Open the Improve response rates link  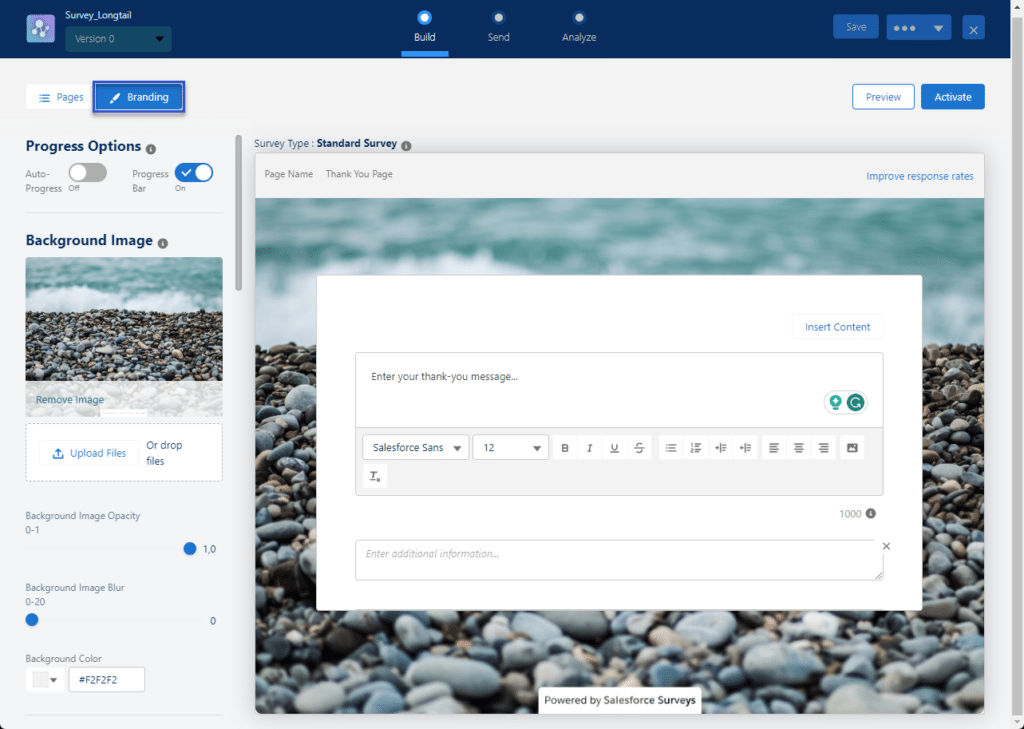[919, 176]
